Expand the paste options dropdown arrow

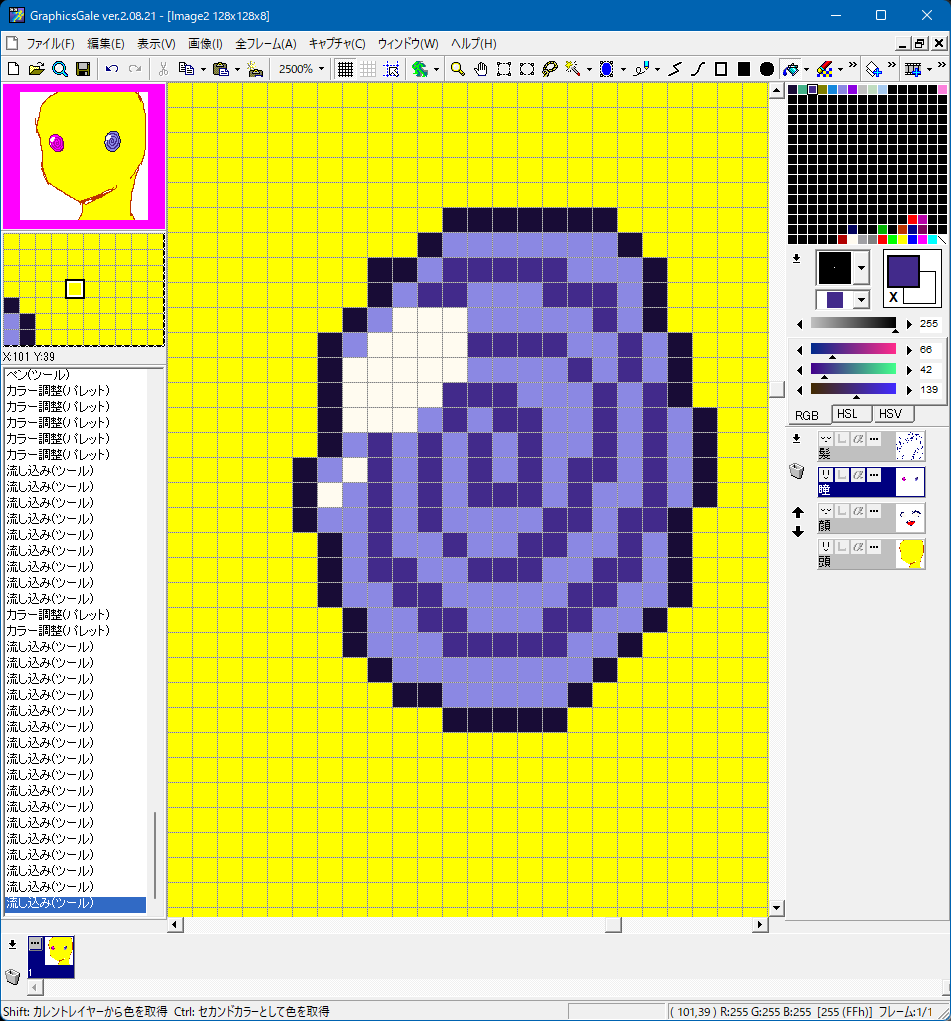(x=237, y=69)
